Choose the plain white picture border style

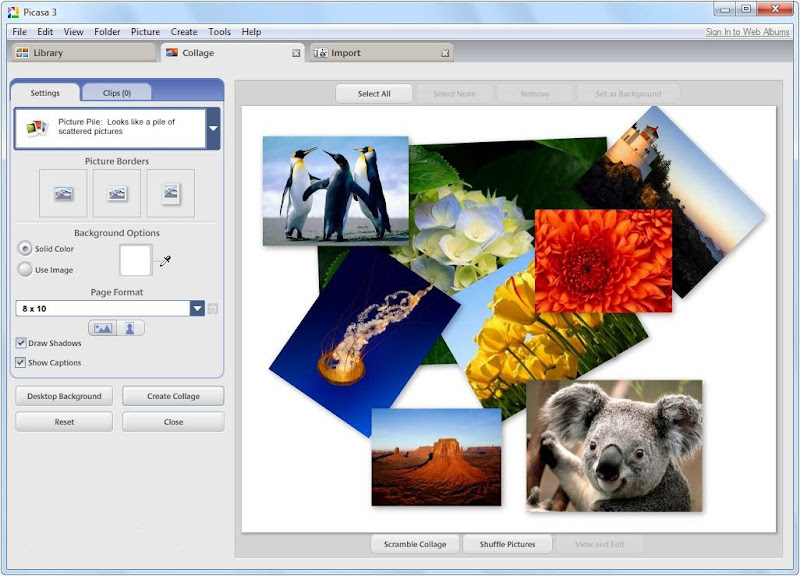[x=117, y=193]
